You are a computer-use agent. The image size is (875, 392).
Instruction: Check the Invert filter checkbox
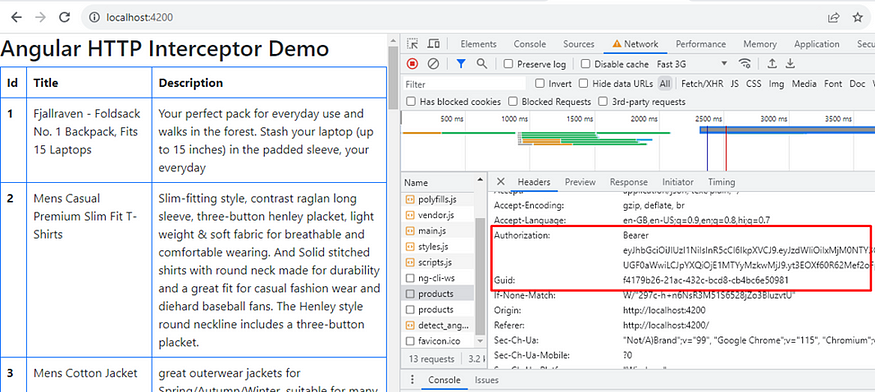click(x=540, y=84)
